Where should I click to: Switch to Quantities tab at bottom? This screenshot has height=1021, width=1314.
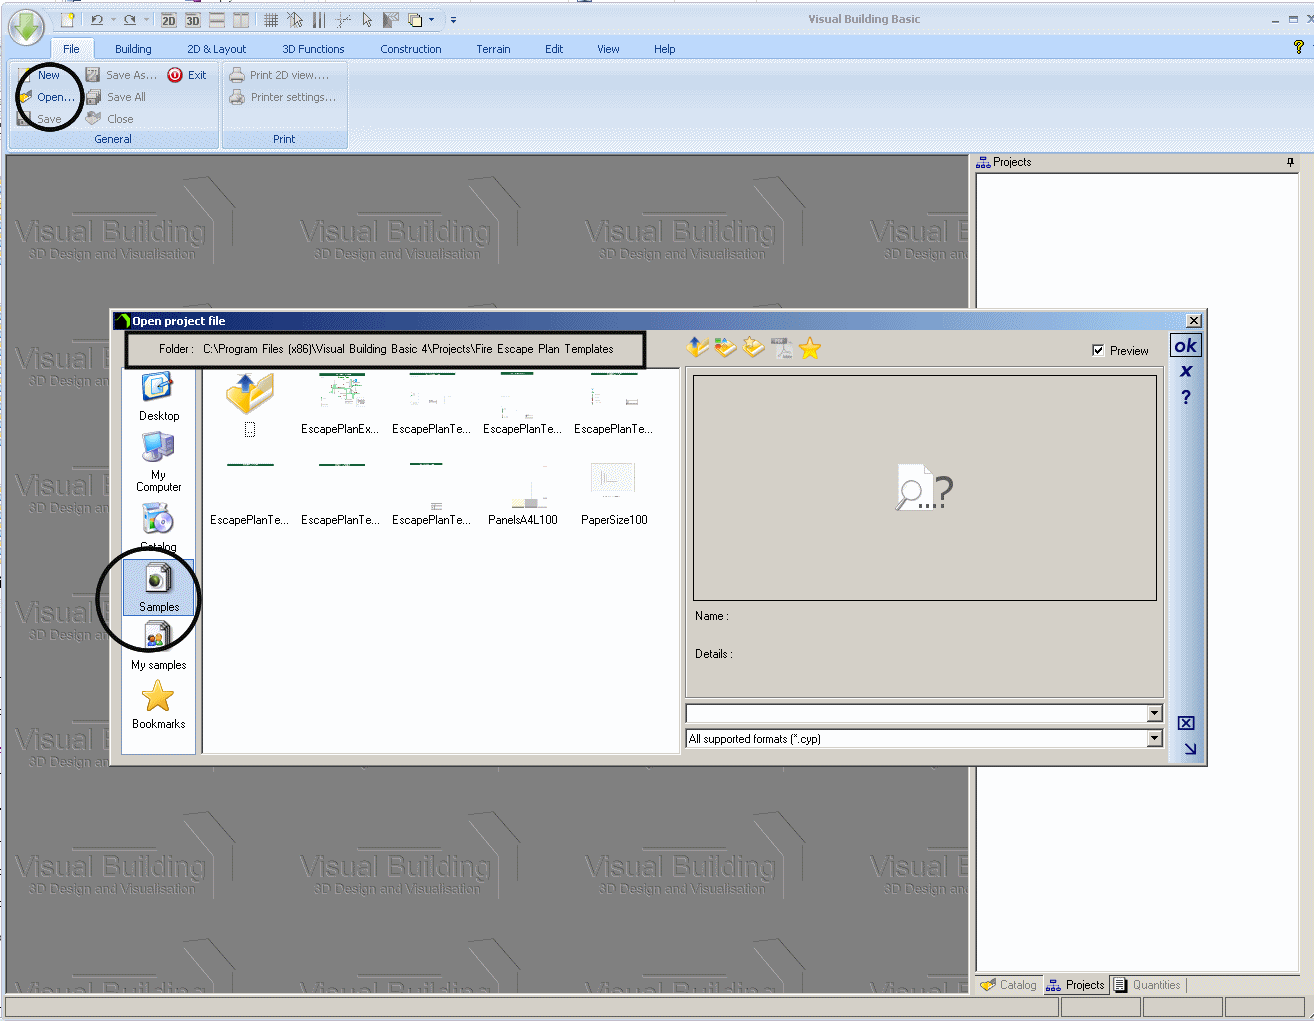(x=1147, y=985)
